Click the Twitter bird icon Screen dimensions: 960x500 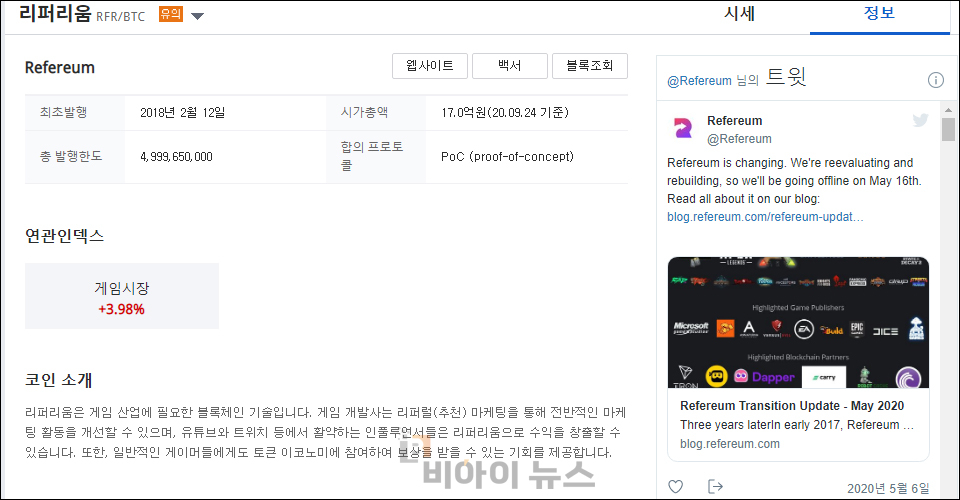pos(920,120)
